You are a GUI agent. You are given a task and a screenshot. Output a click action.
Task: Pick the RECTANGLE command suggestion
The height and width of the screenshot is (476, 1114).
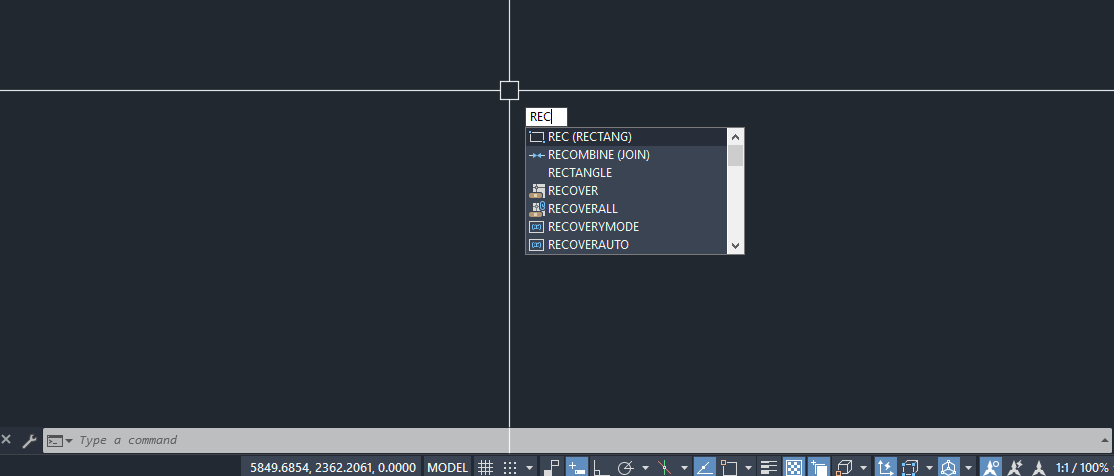pyautogui.click(x=627, y=173)
